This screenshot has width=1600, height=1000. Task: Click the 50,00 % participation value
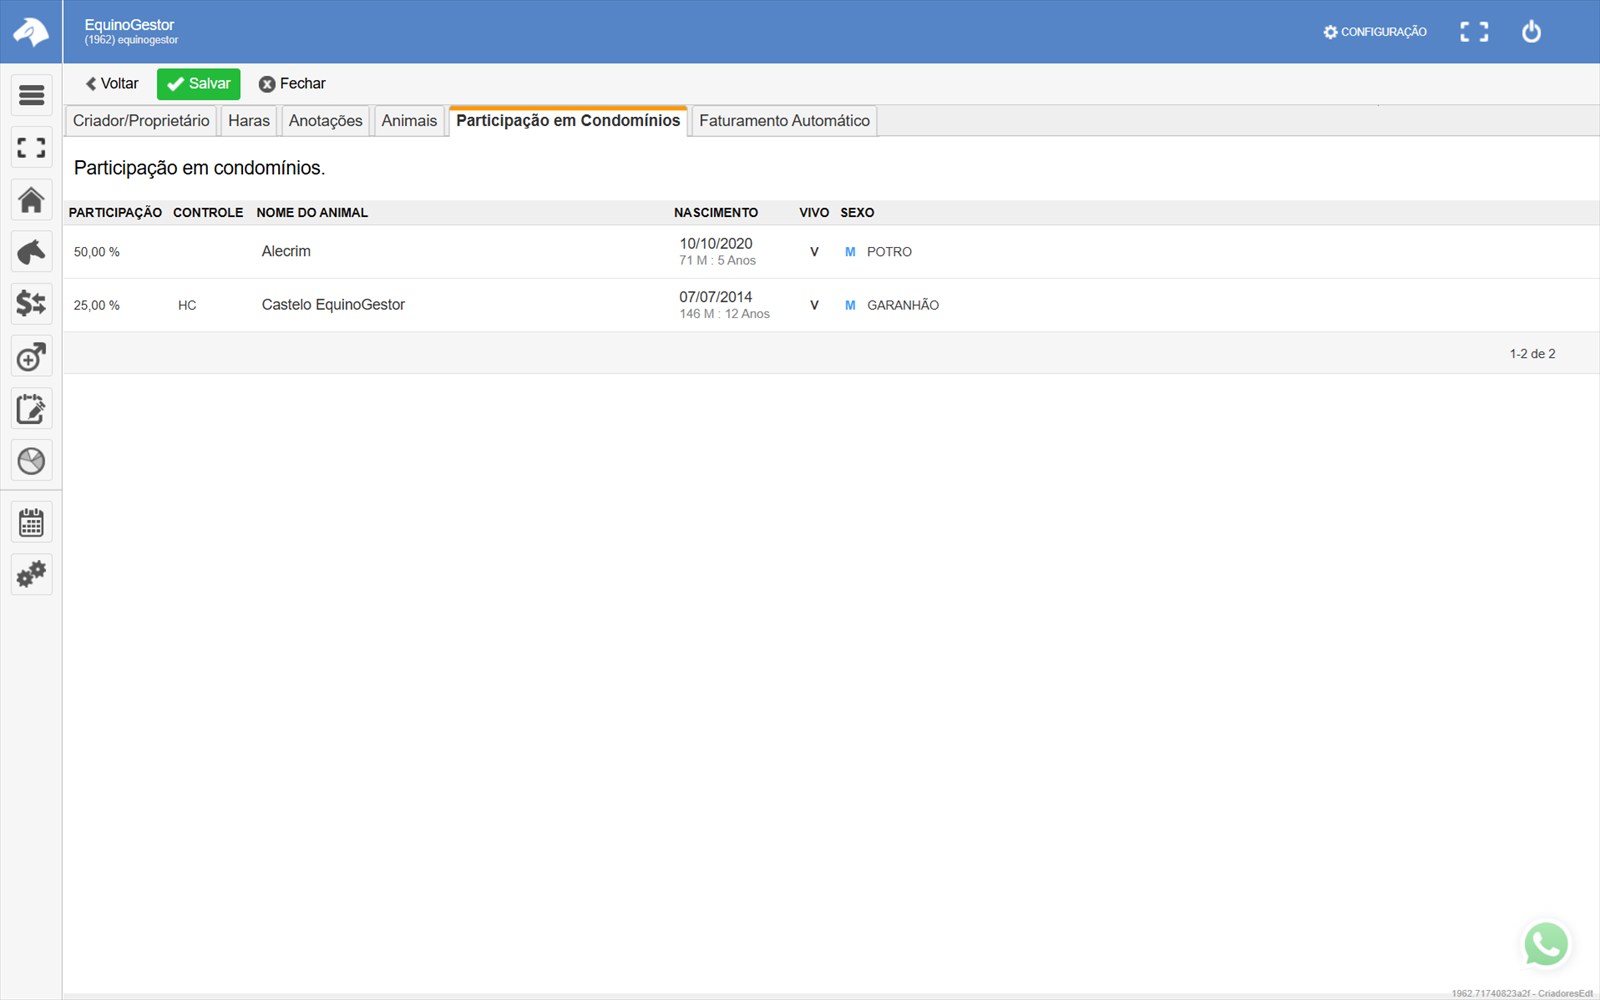(96, 252)
